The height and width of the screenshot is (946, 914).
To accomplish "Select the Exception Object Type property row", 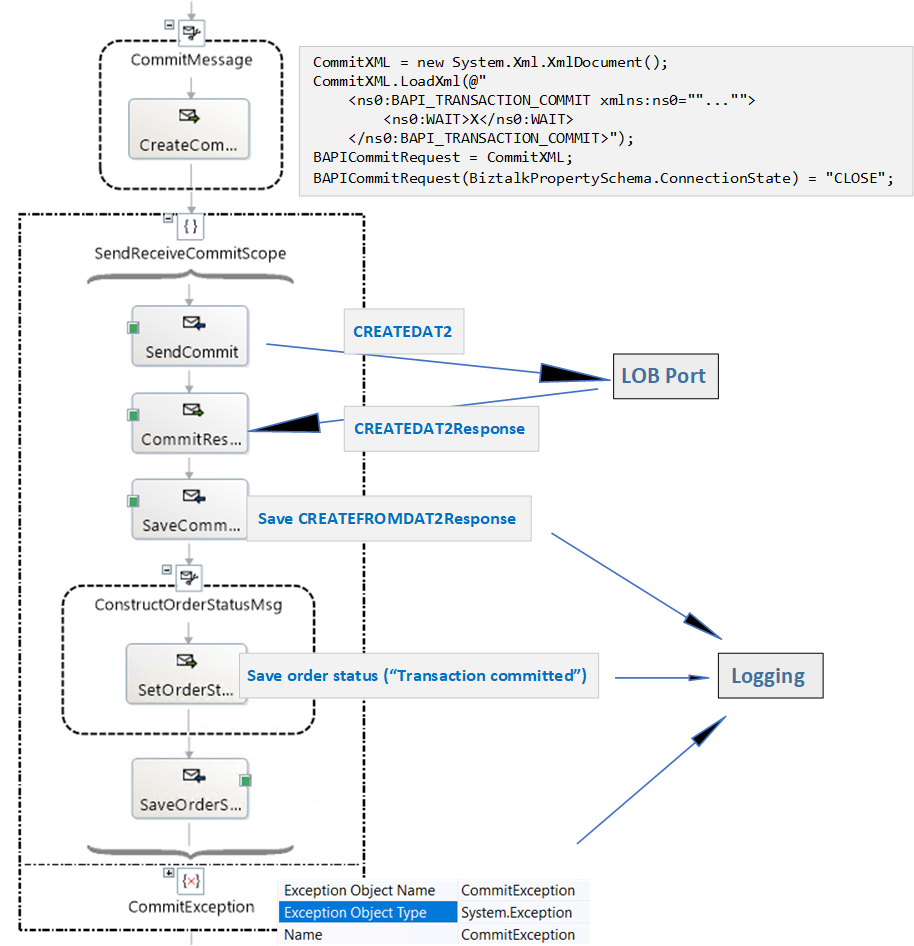I will (434, 912).
